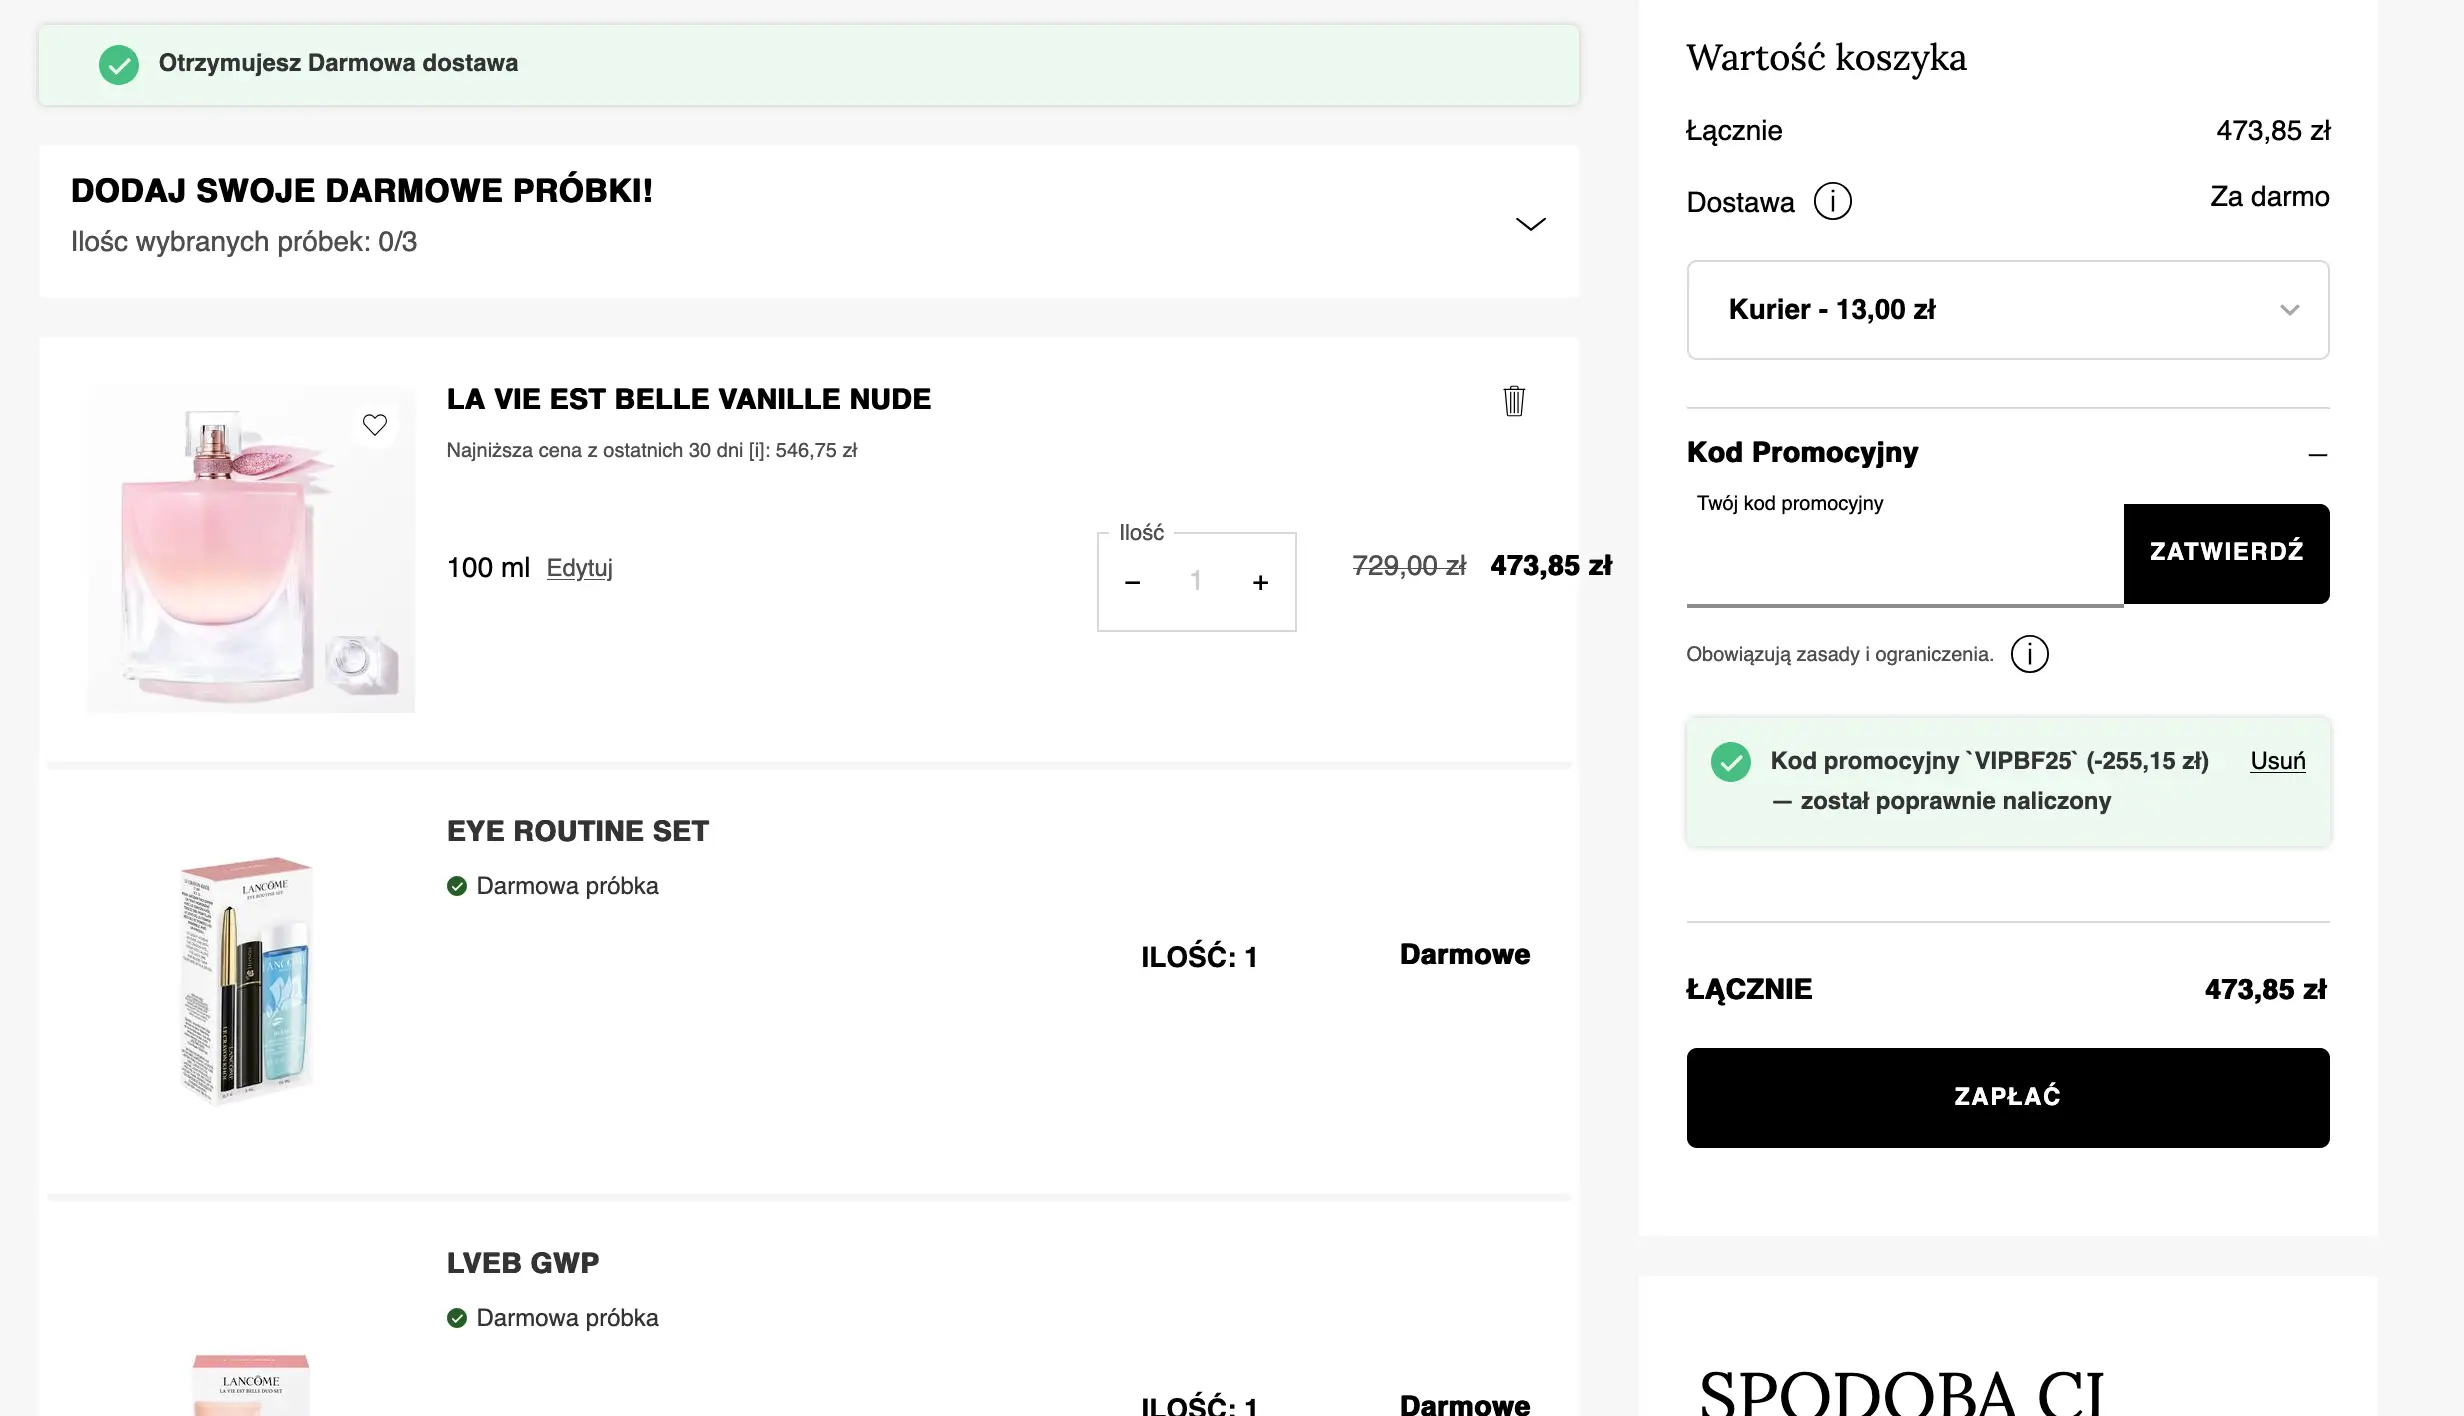2464x1416 pixels.
Task: Decrease quantity with the minus button
Action: pyautogui.click(x=1133, y=582)
